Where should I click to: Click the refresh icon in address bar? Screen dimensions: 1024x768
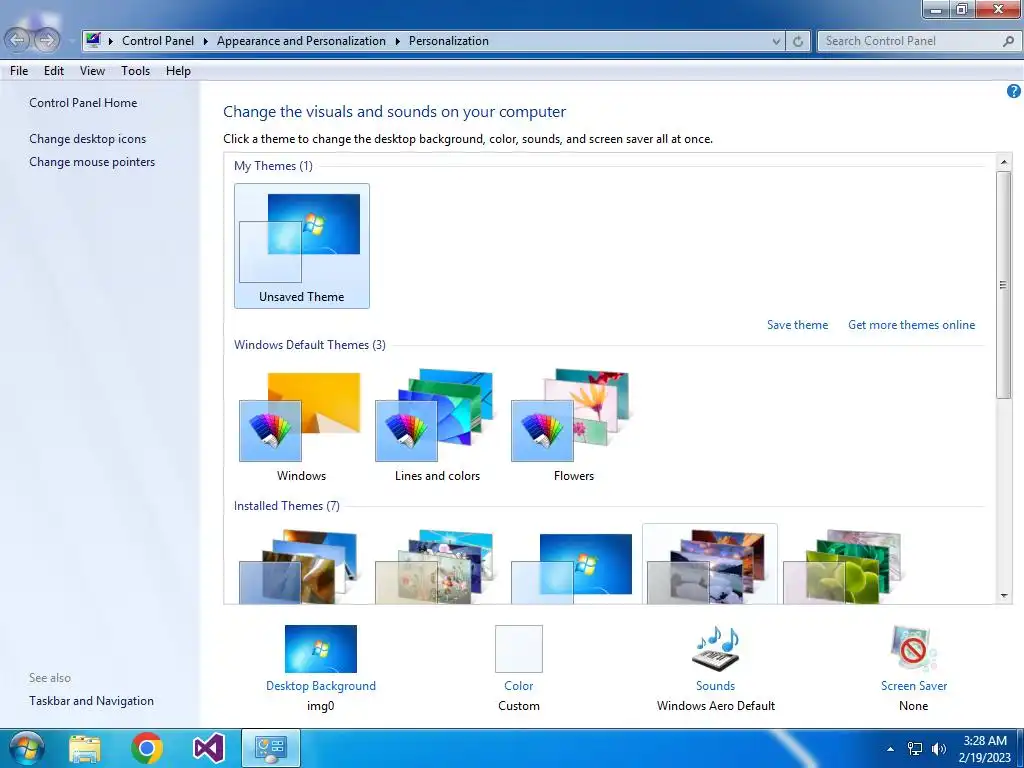click(797, 41)
